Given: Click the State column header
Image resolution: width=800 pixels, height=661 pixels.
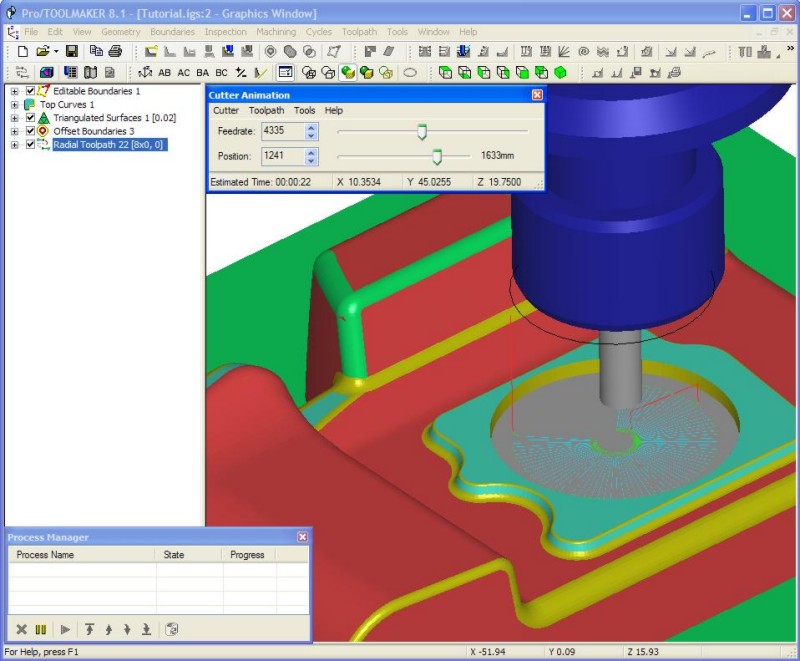Looking at the screenshot, I should point(188,555).
